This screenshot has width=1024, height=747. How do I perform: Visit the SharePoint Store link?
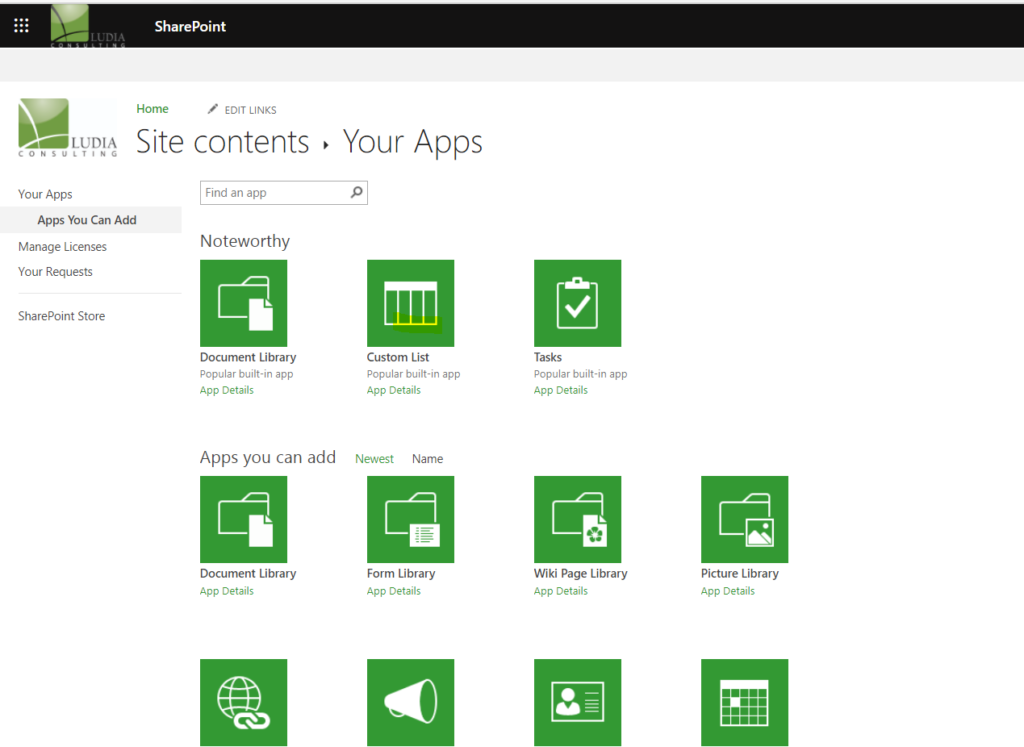(61, 315)
